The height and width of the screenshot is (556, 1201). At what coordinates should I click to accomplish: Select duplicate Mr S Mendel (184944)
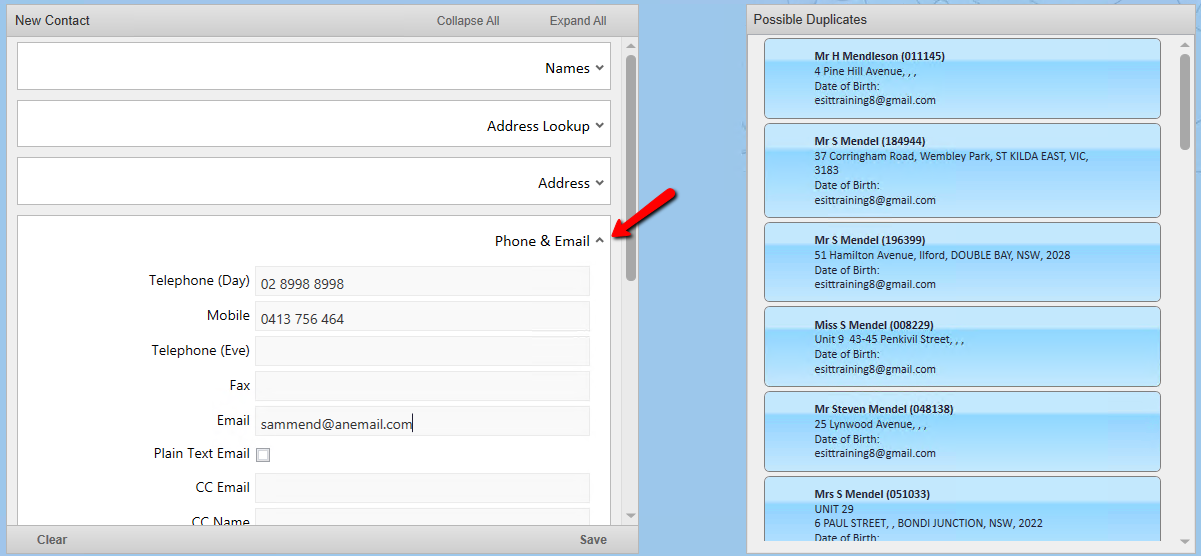pyautogui.click(x=961, y=170)
